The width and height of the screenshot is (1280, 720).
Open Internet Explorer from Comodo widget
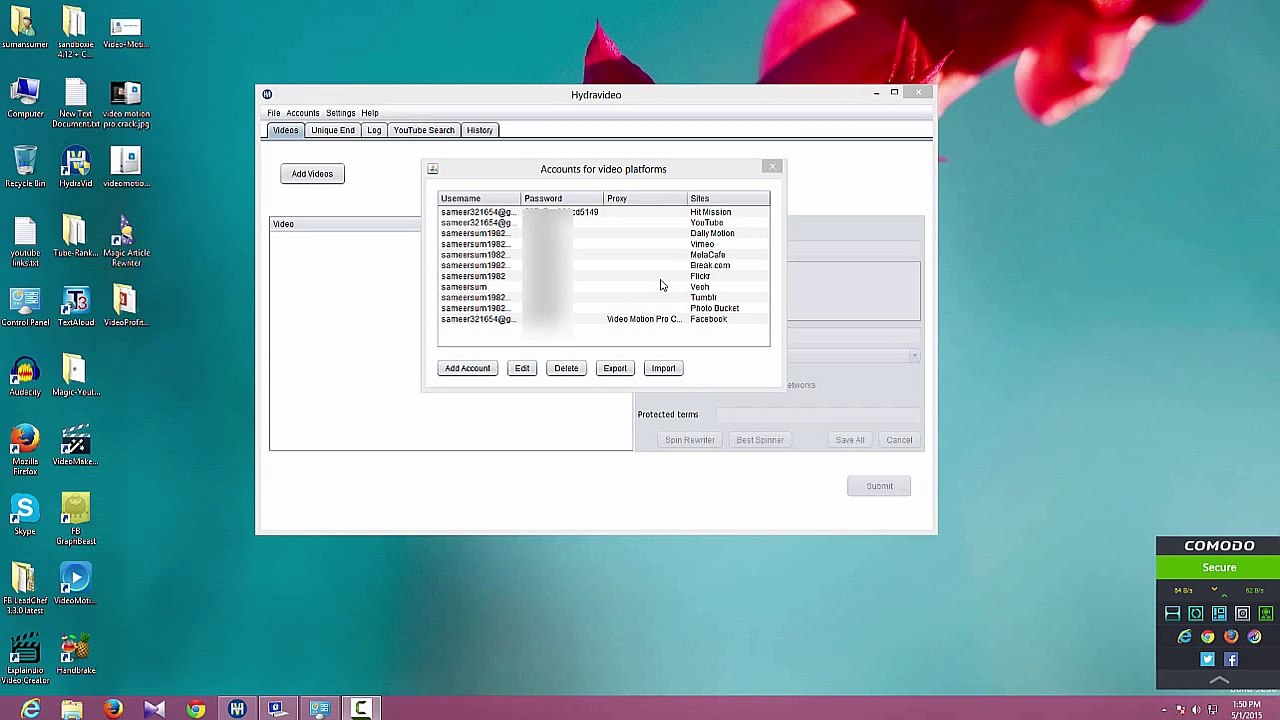[1184, 637]
